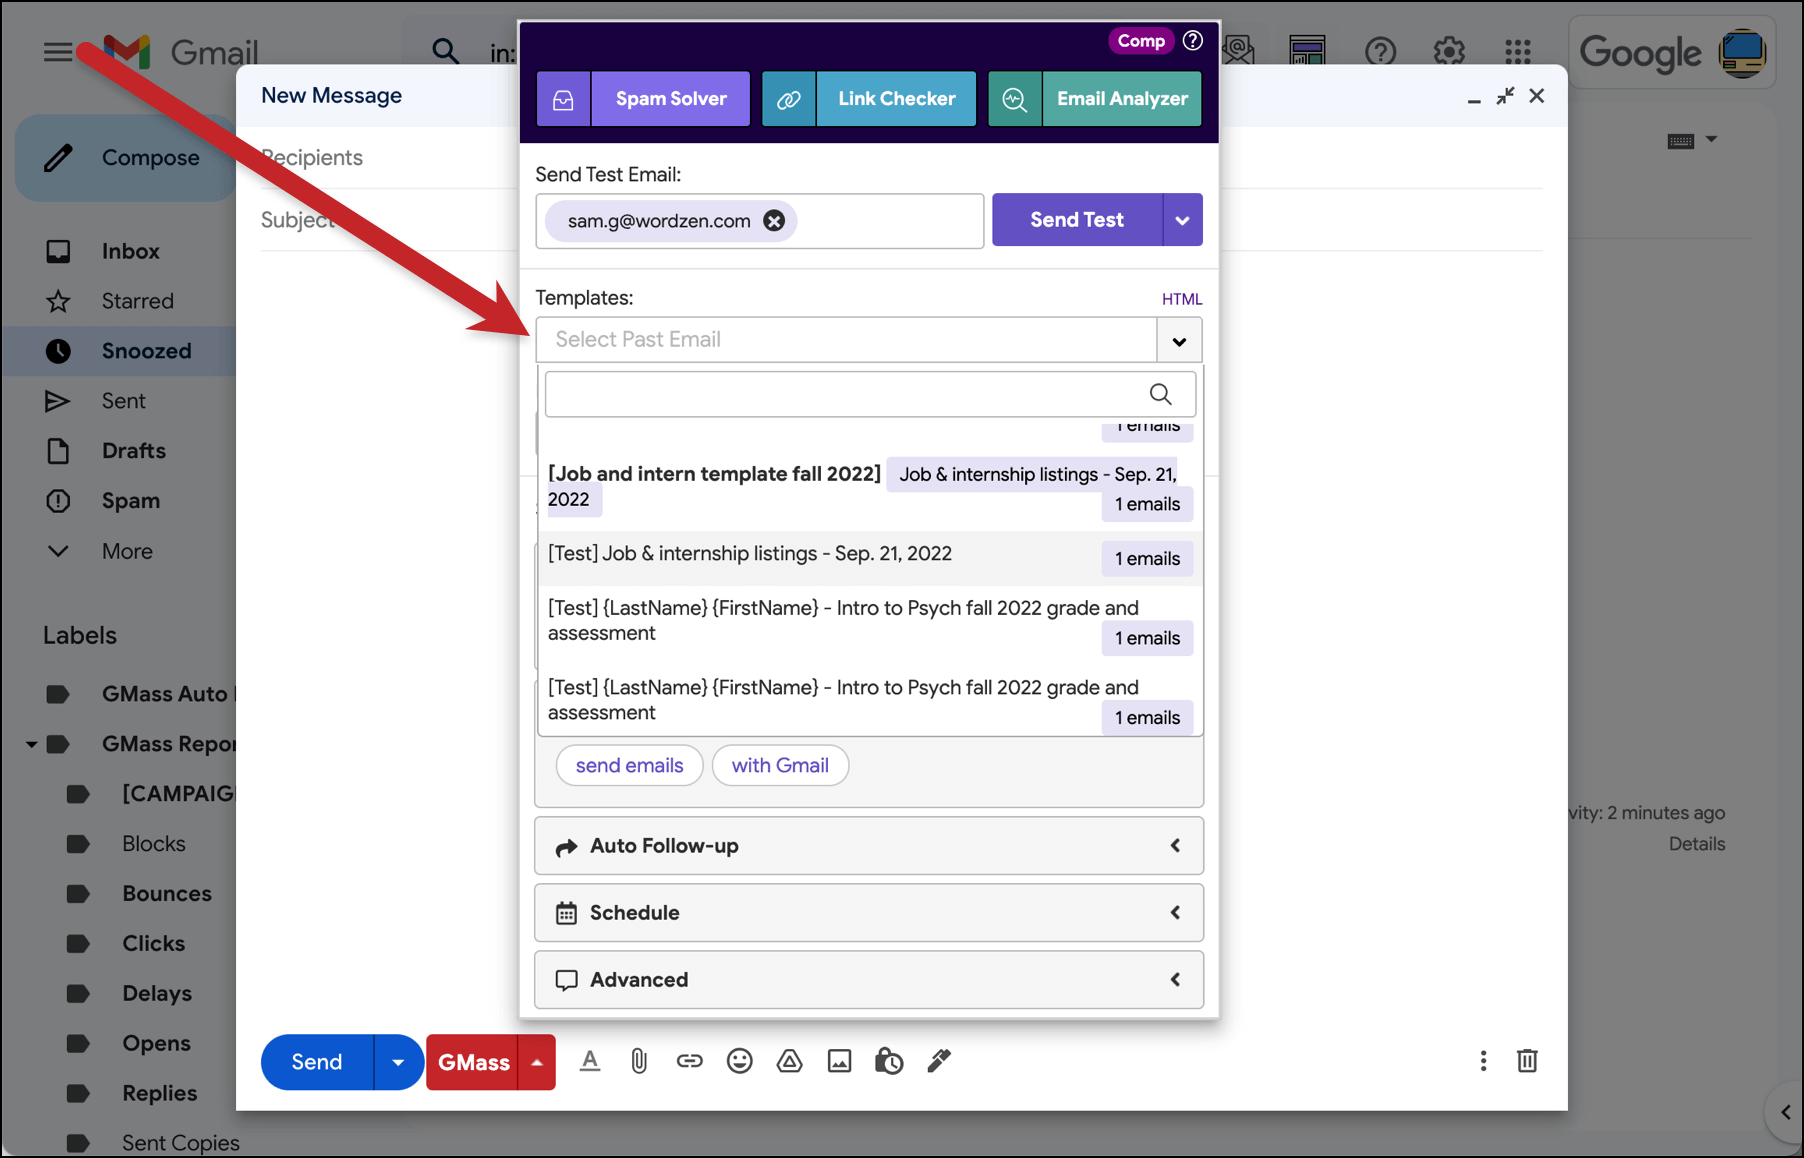Image resolution: width=1804 pixels, height=1158 pixels.
Task: Expand the Schedule section
Action: 869,913
